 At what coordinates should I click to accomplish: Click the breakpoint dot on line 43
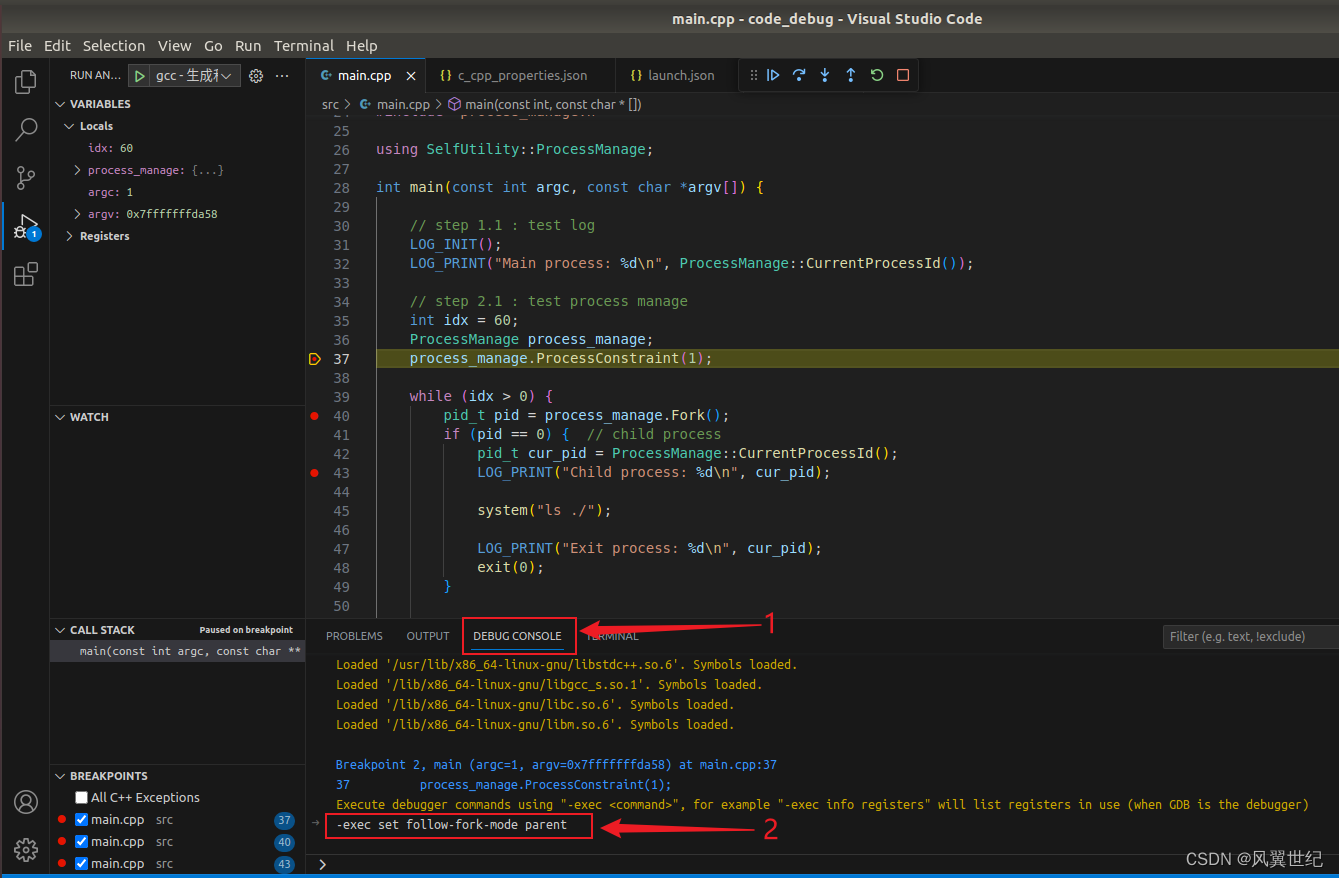[x=315, y=472]
